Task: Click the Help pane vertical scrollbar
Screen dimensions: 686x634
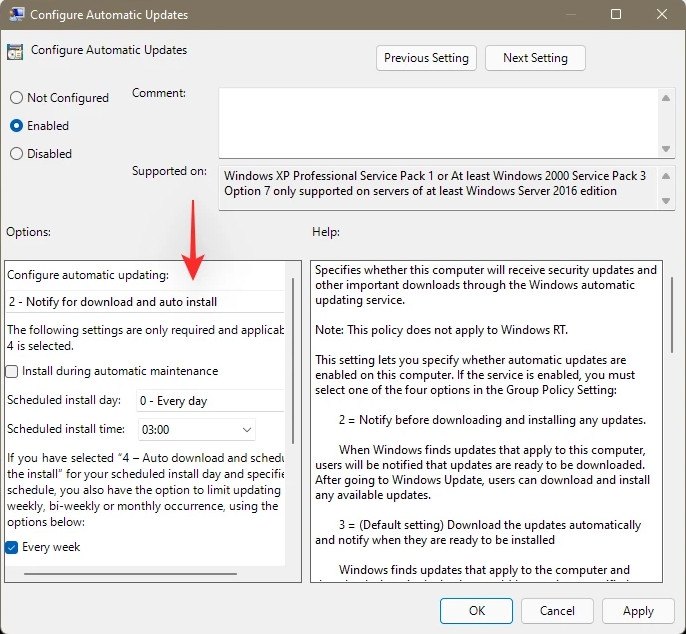Action: 672,315
